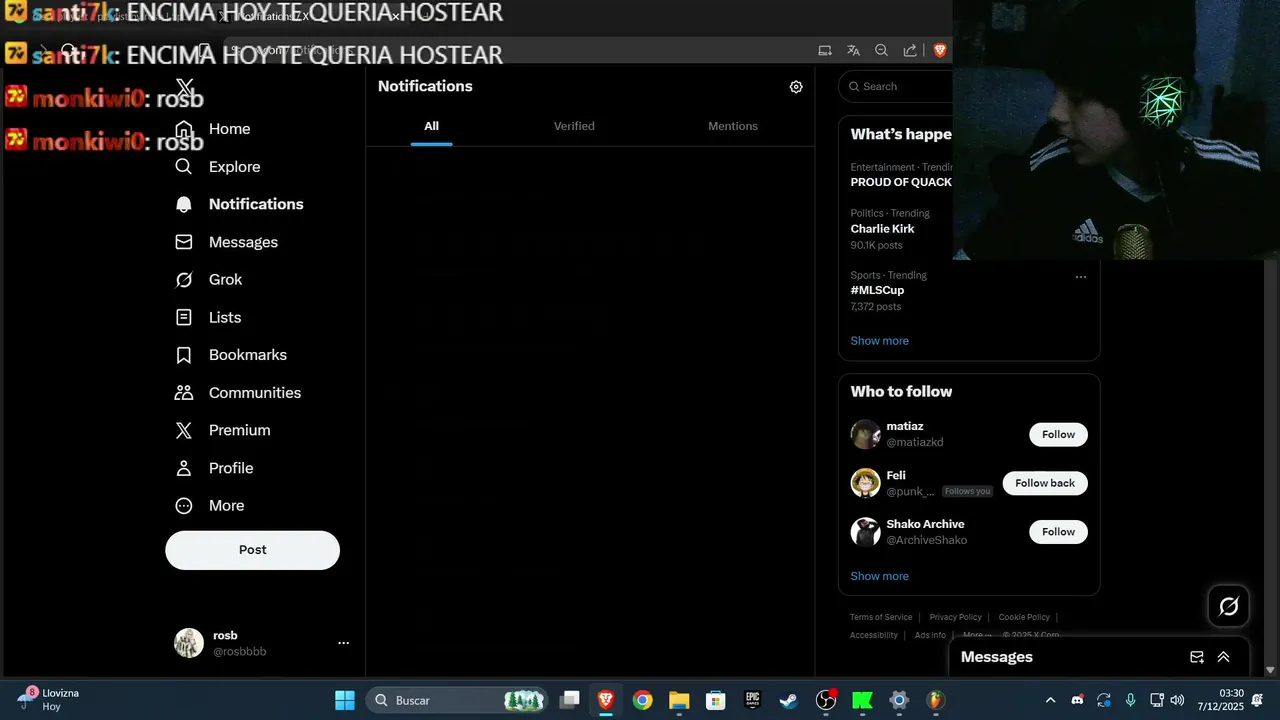Screen dimensions: 1280x720
Task: Open notification settings gear icon
Action: pos(796,87)
